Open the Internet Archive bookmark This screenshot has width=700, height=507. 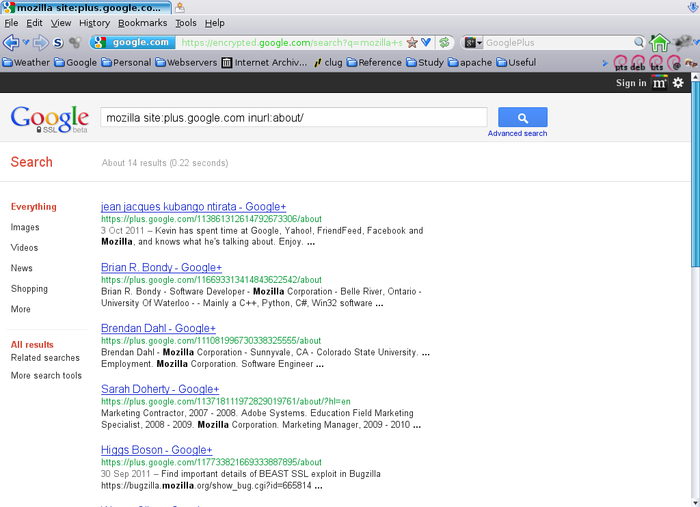264,62
